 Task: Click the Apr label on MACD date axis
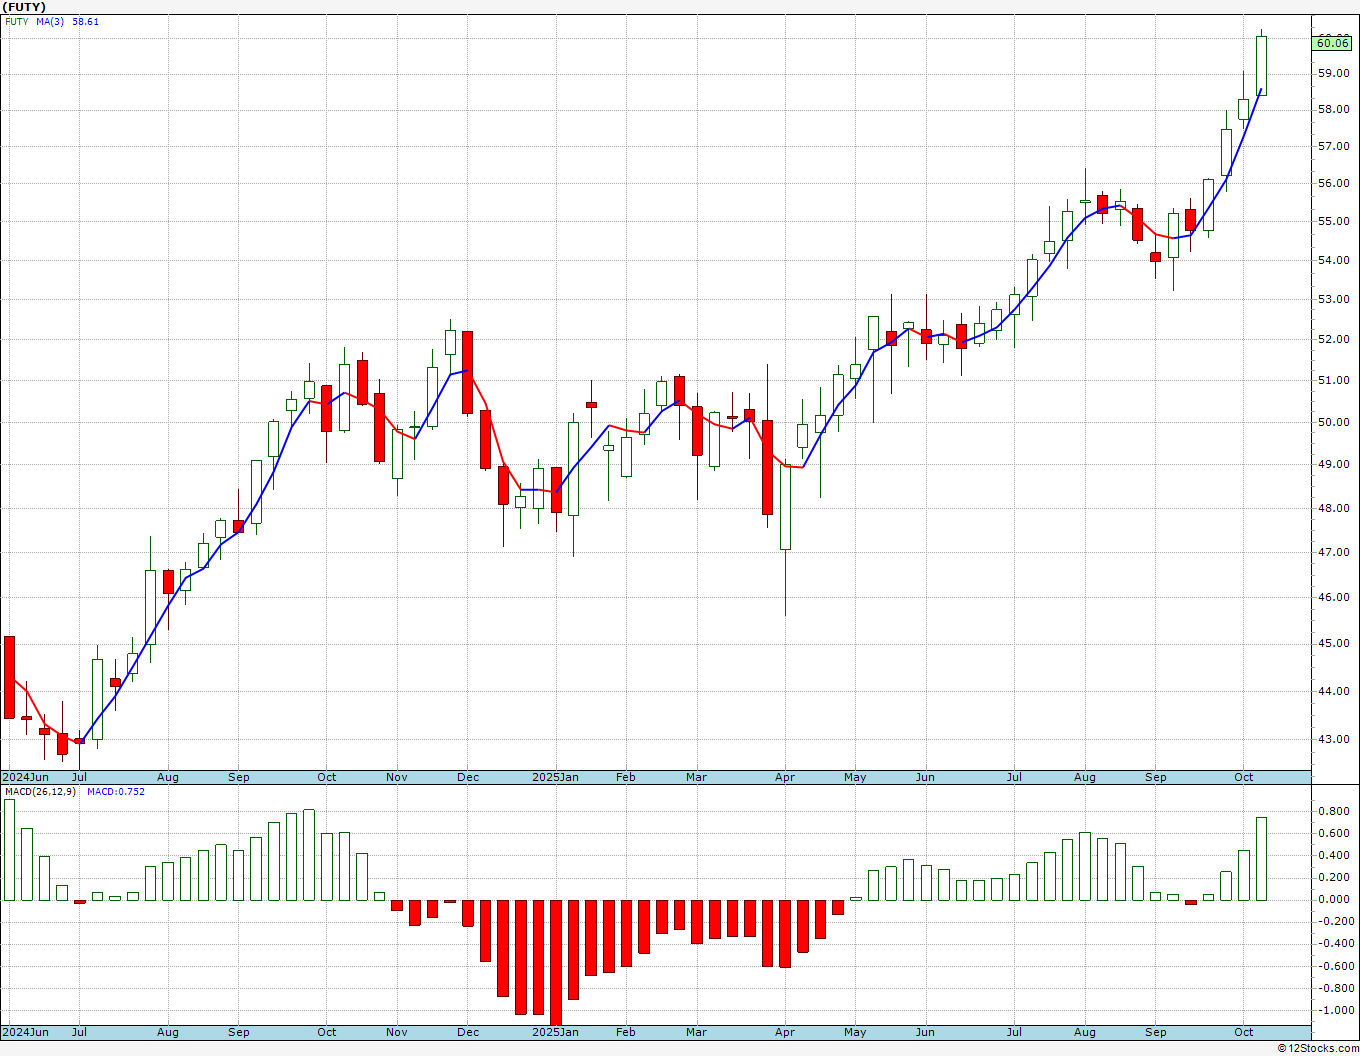(x=785, y=1032)
